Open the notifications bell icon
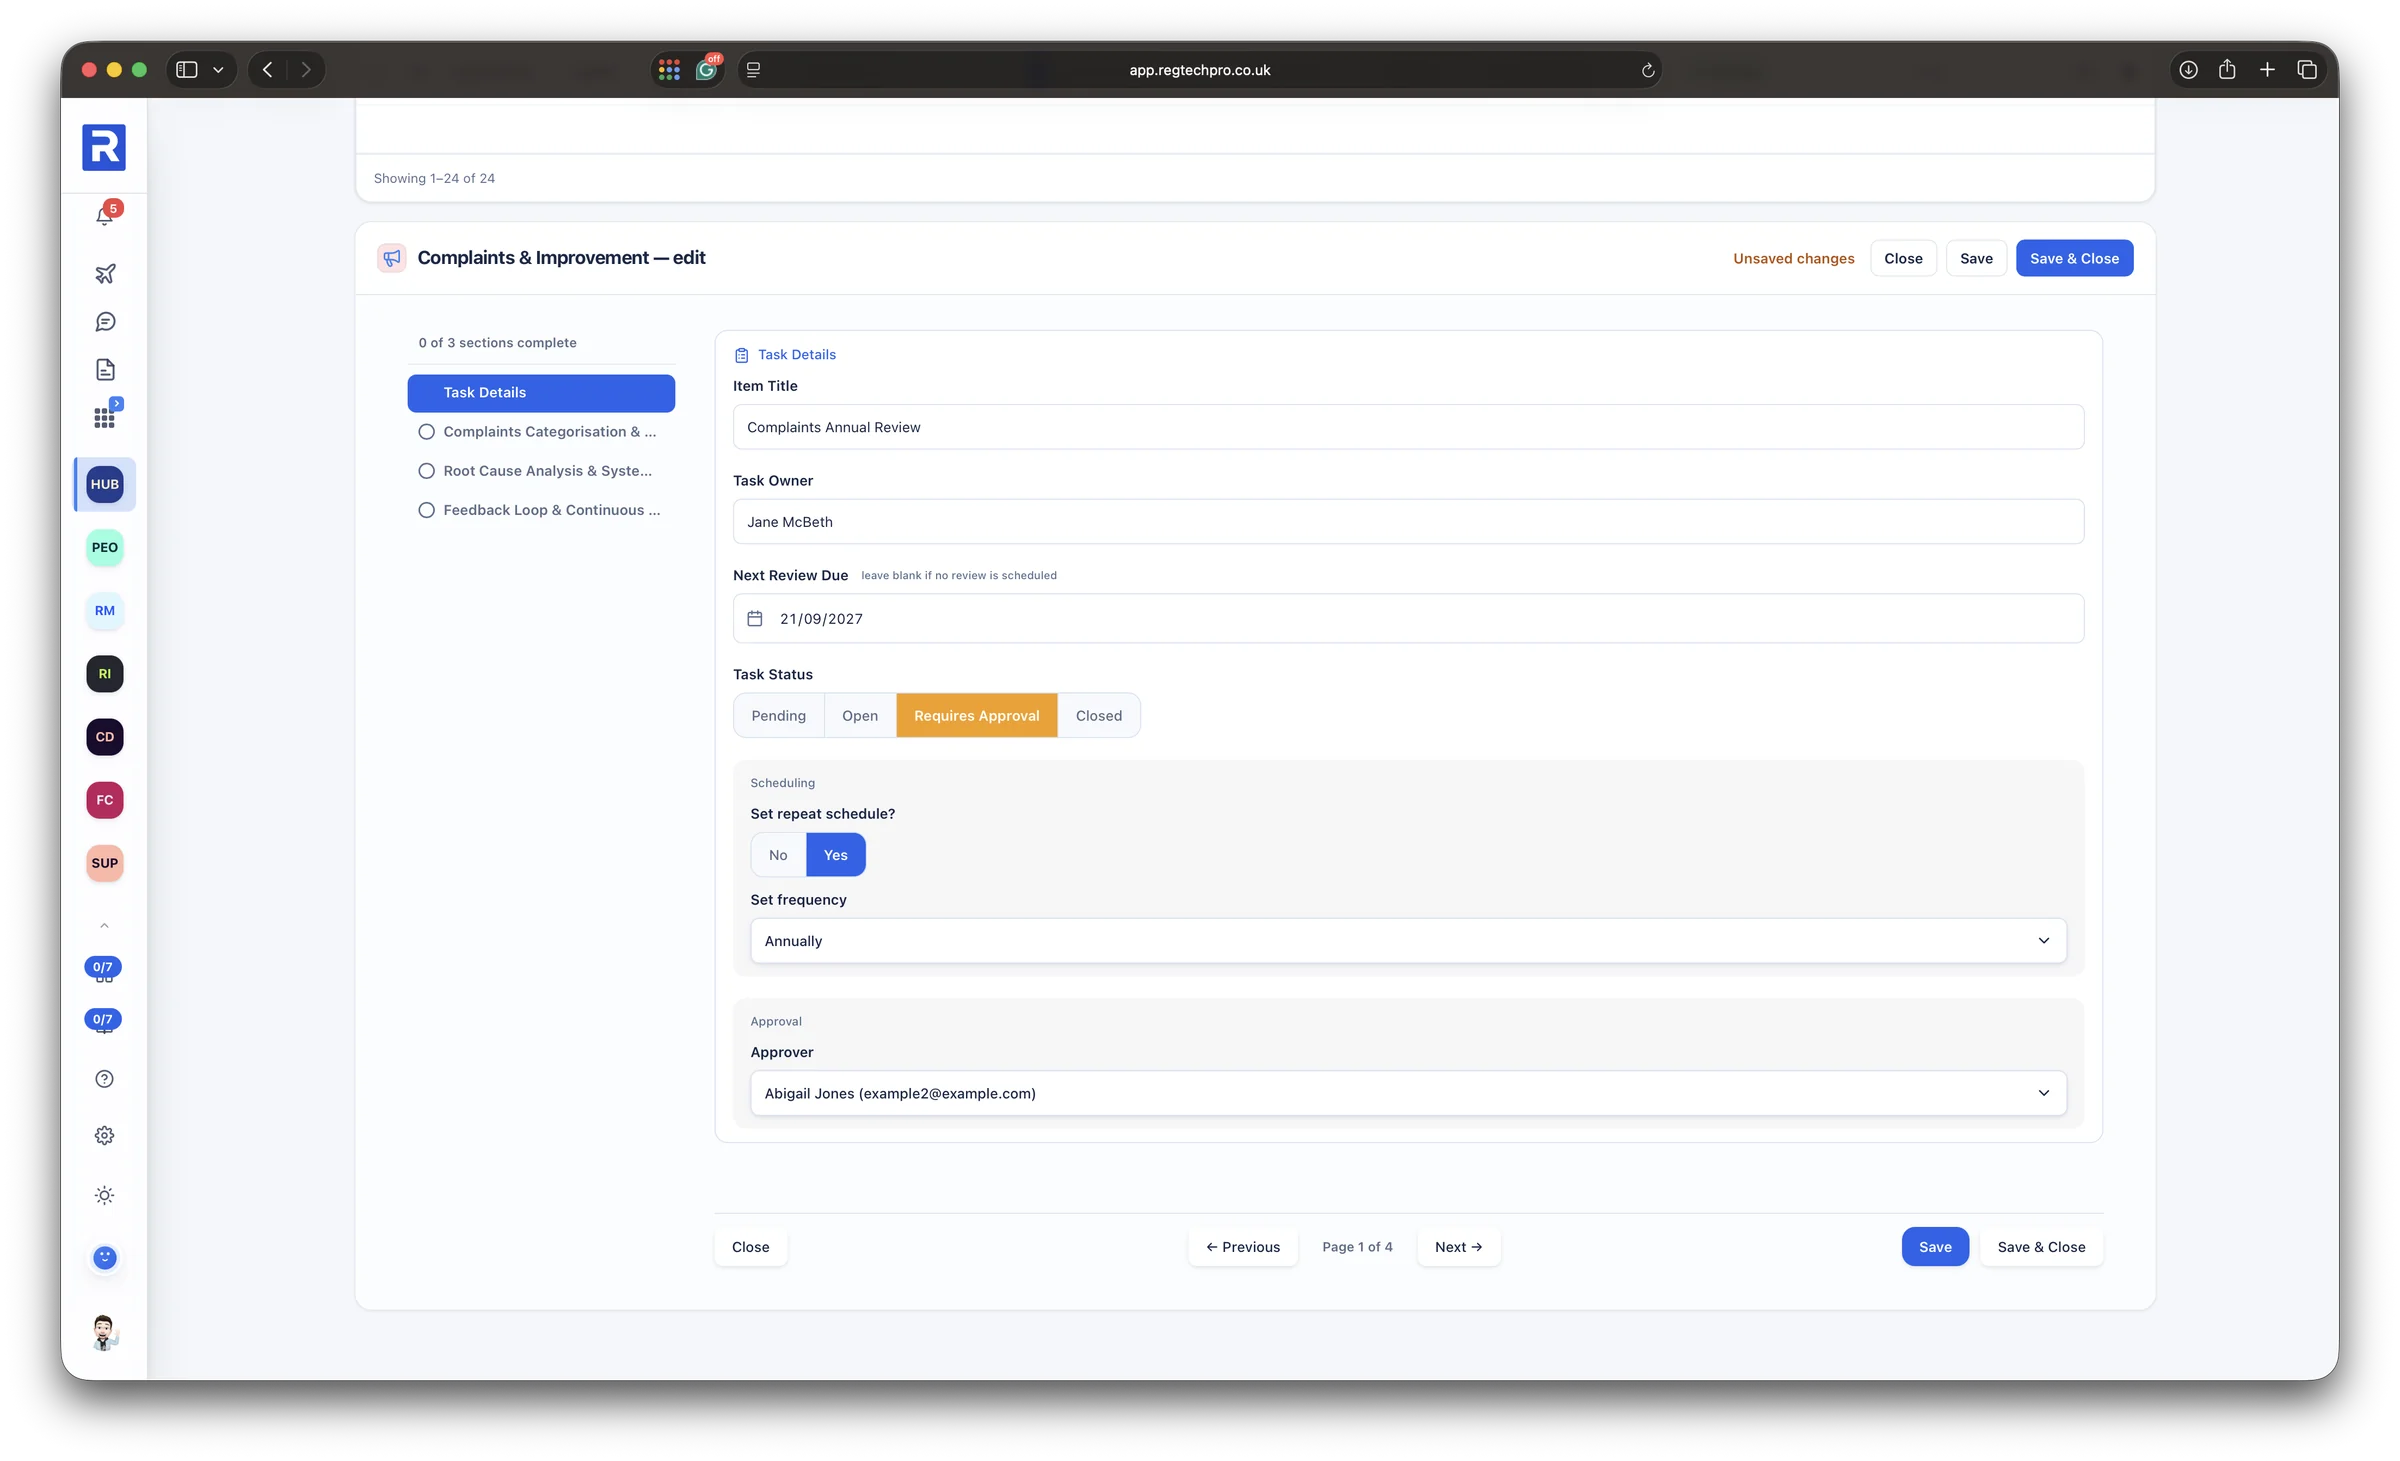Screen dimensions: 2400x1461 [x=105, y=215]
